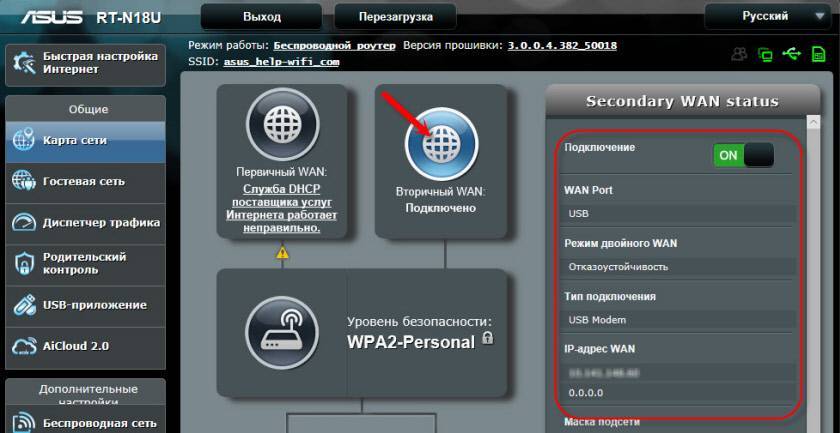Click the padlock icon beside WPA2-Personal
840x433 pixels.
[x=487, y=340]
